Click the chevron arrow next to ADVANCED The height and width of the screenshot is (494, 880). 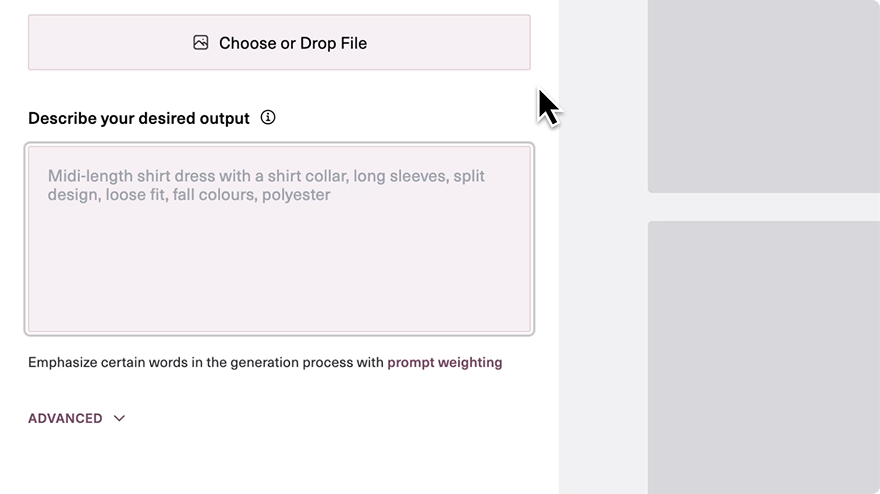pyautogui.click(x=119, y=418)
